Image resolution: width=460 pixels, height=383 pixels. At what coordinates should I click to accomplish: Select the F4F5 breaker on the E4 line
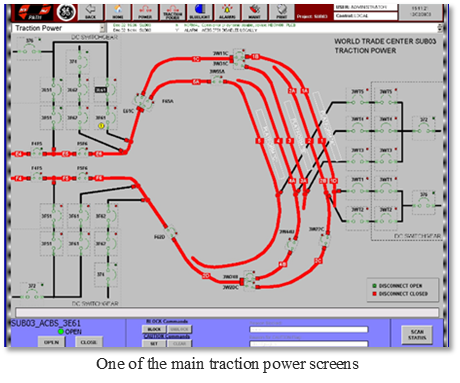coord(36,153)
